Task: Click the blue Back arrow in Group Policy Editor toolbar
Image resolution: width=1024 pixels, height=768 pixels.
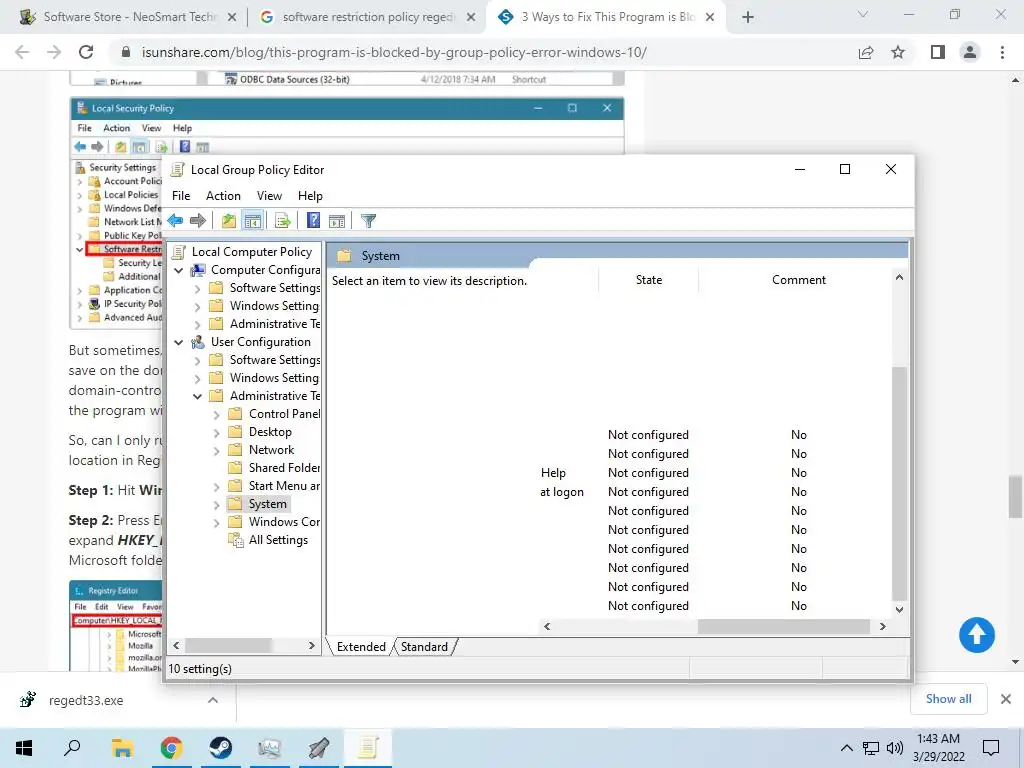Action: pos(175,221)
